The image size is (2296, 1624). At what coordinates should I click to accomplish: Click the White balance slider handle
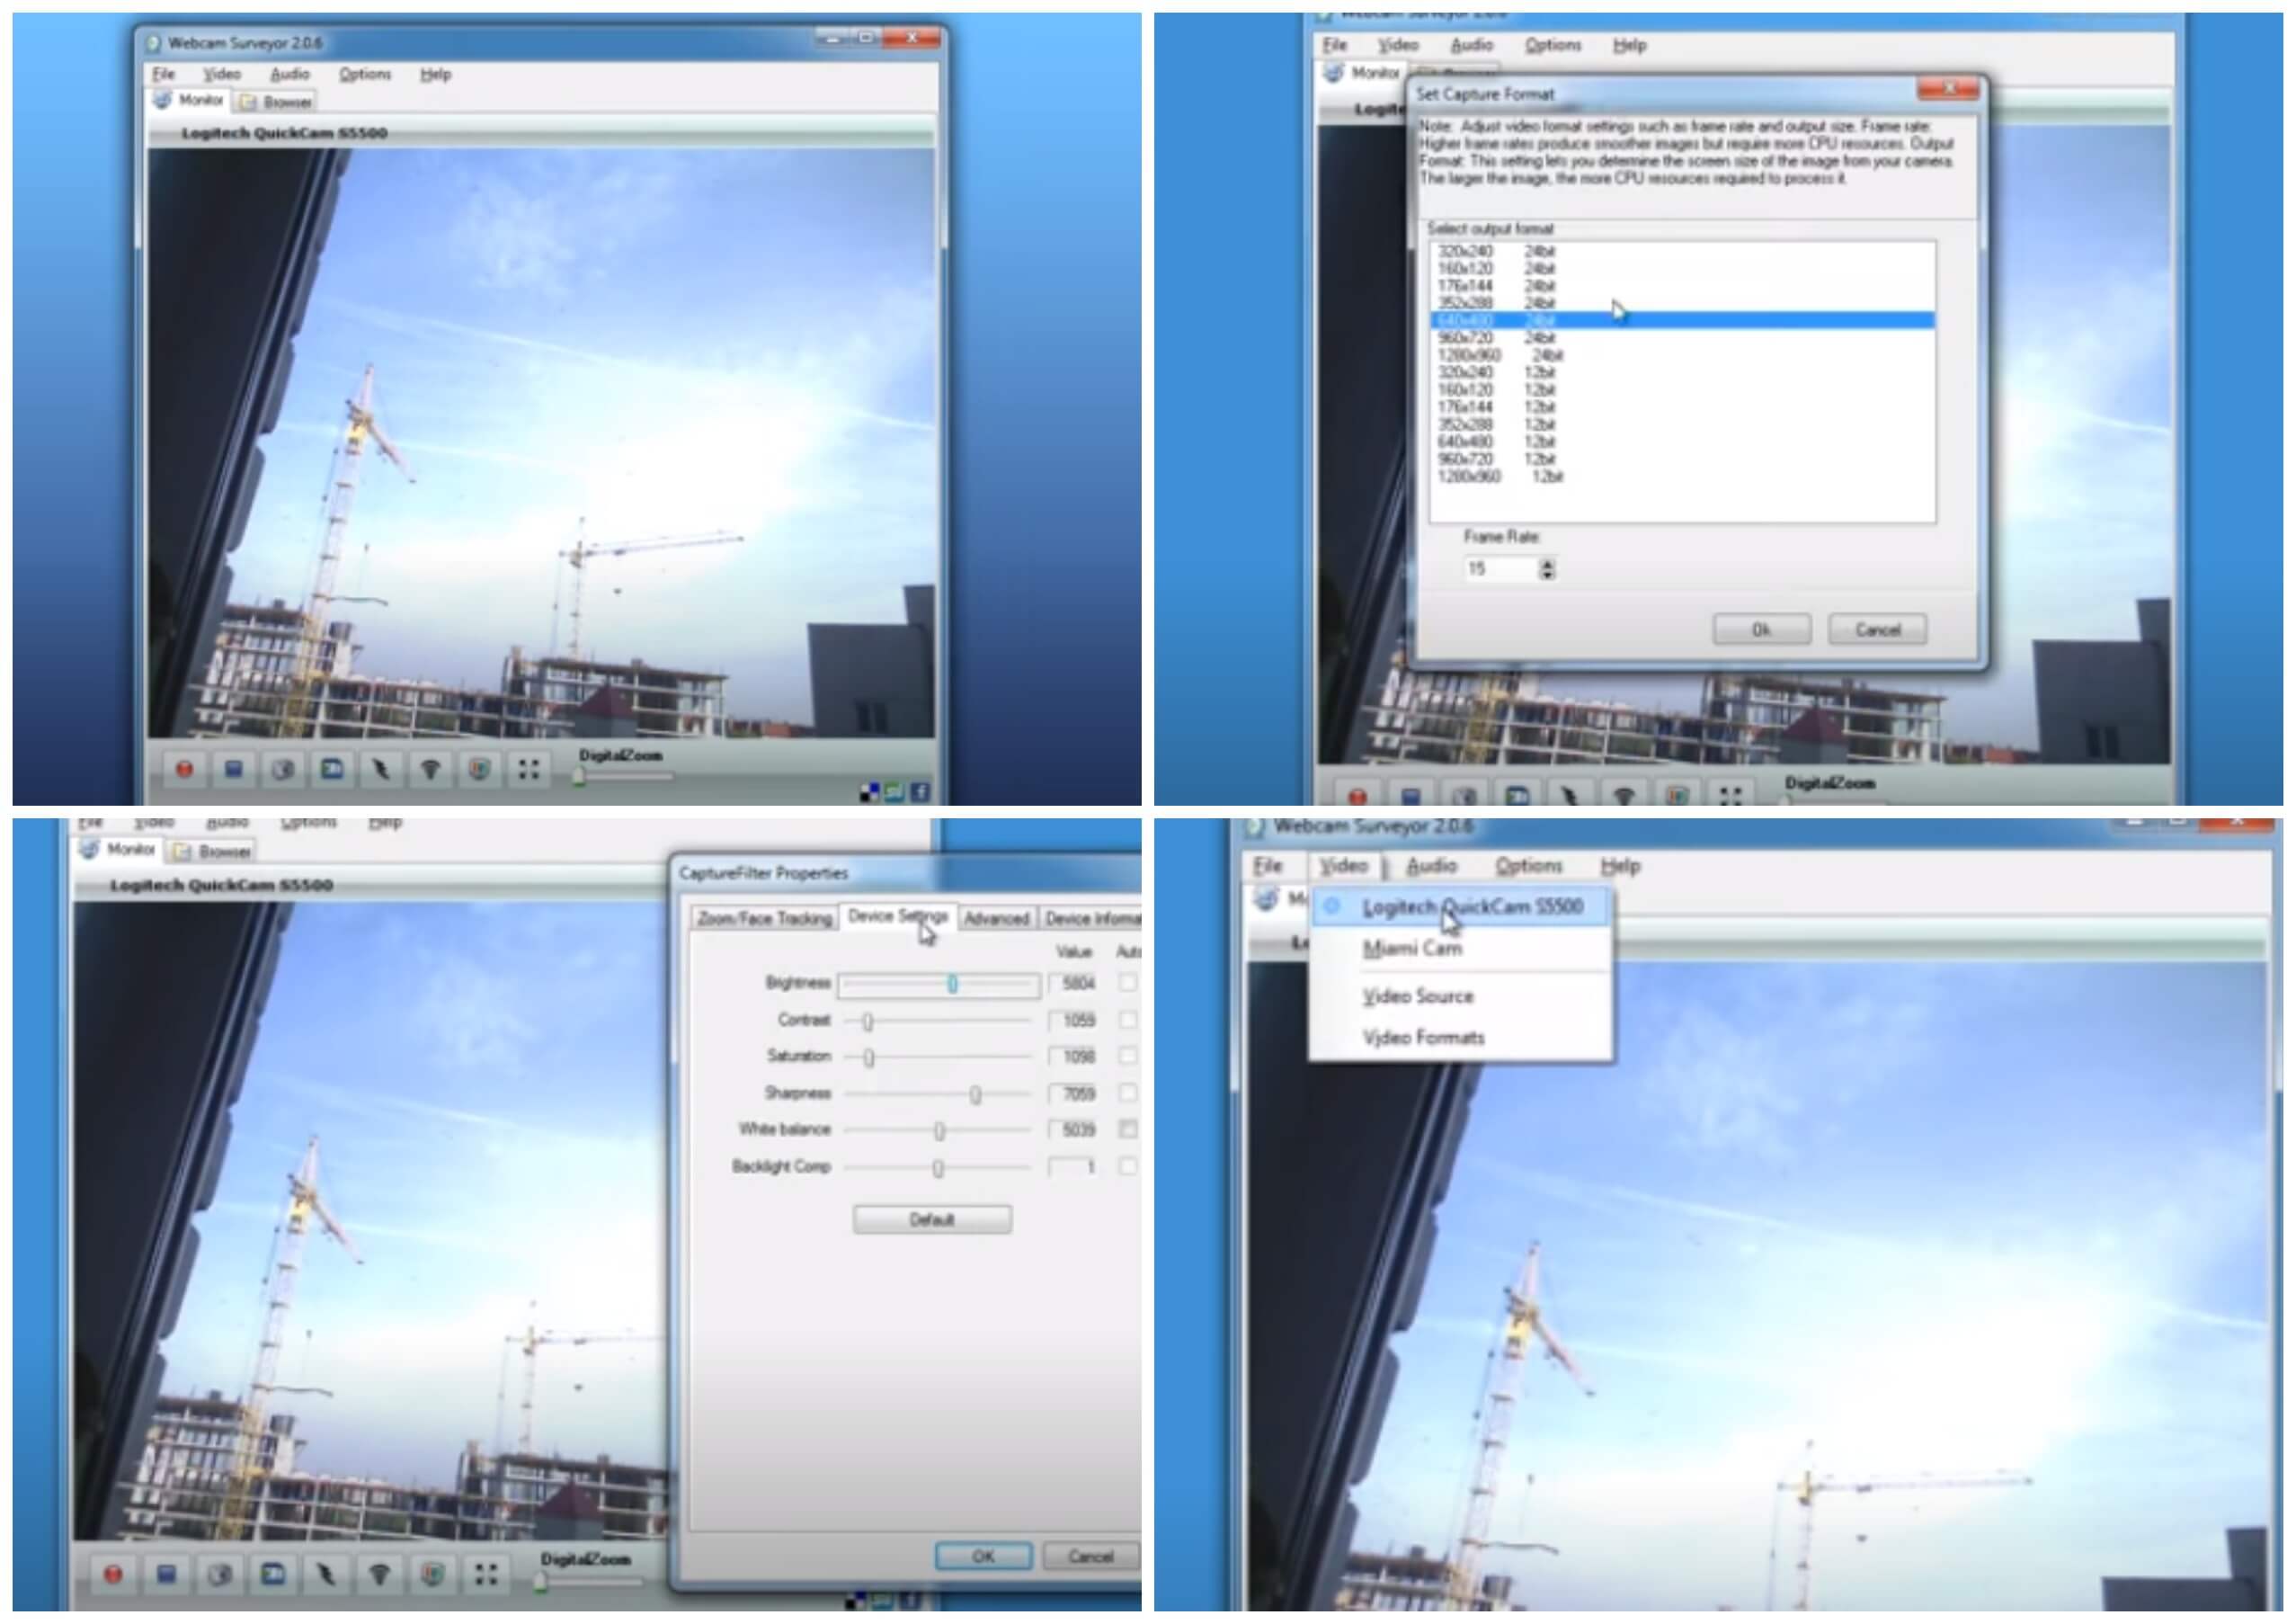[939, 1131]
